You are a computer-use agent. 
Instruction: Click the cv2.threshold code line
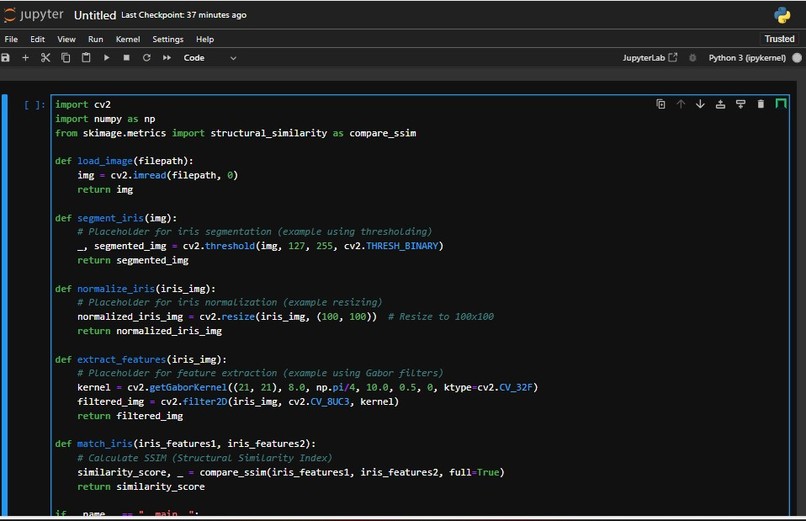[x=260, y=246]
